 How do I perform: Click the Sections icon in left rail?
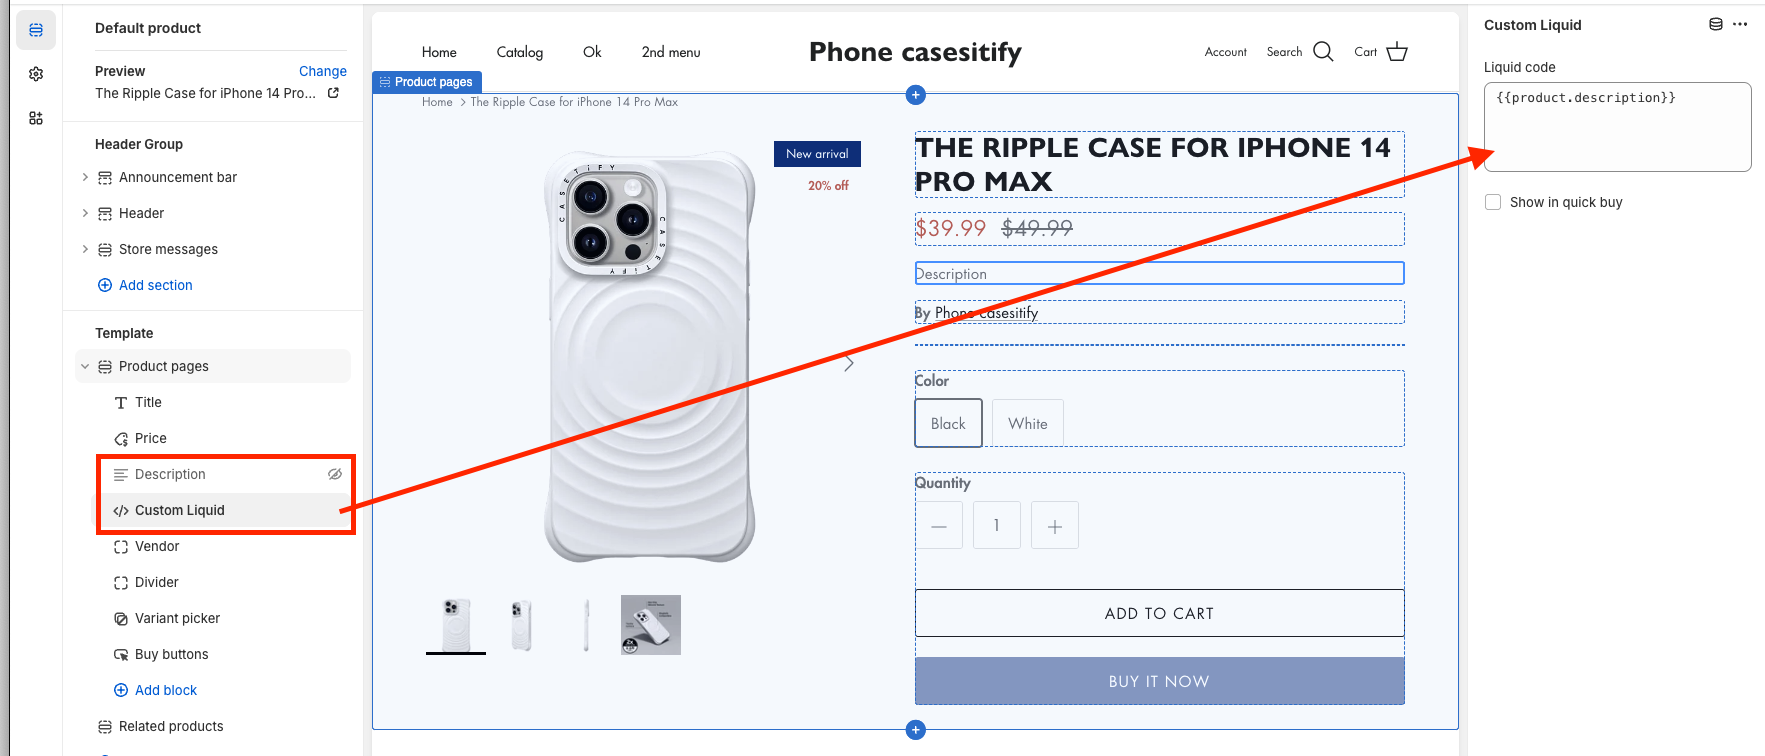(x=36, y=30)
